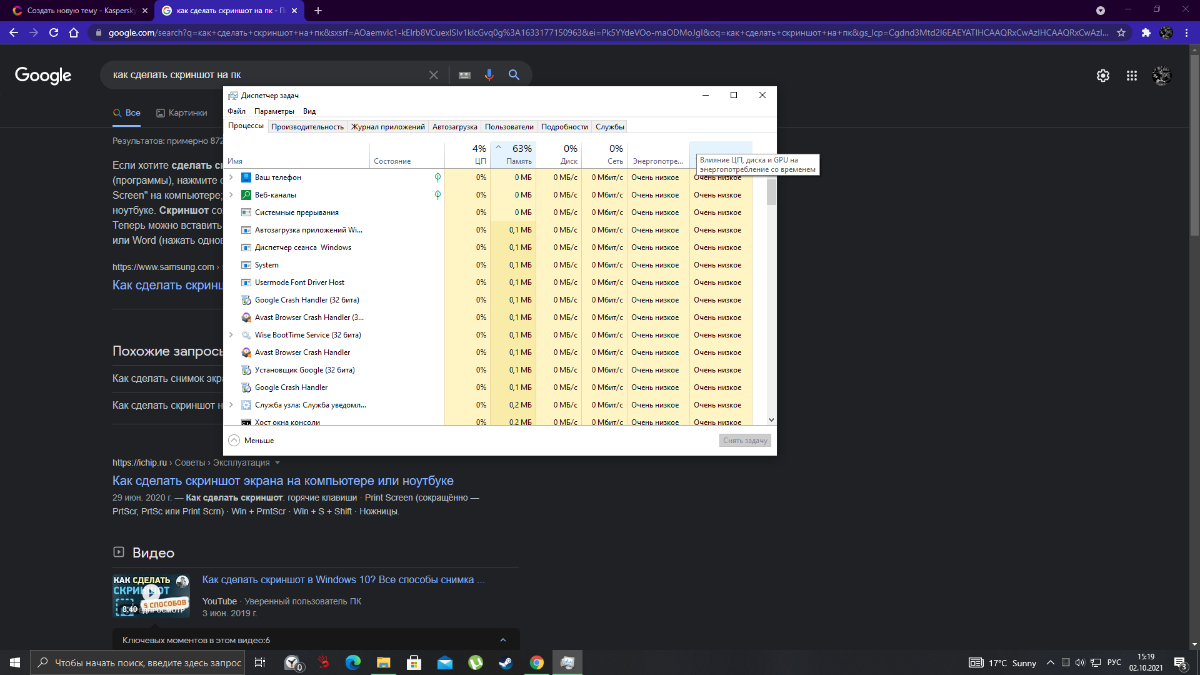The width and height of the screenshot is (1200, 675).
Task: Open Google settings gear icon
Action: [x=1103, y=76]
